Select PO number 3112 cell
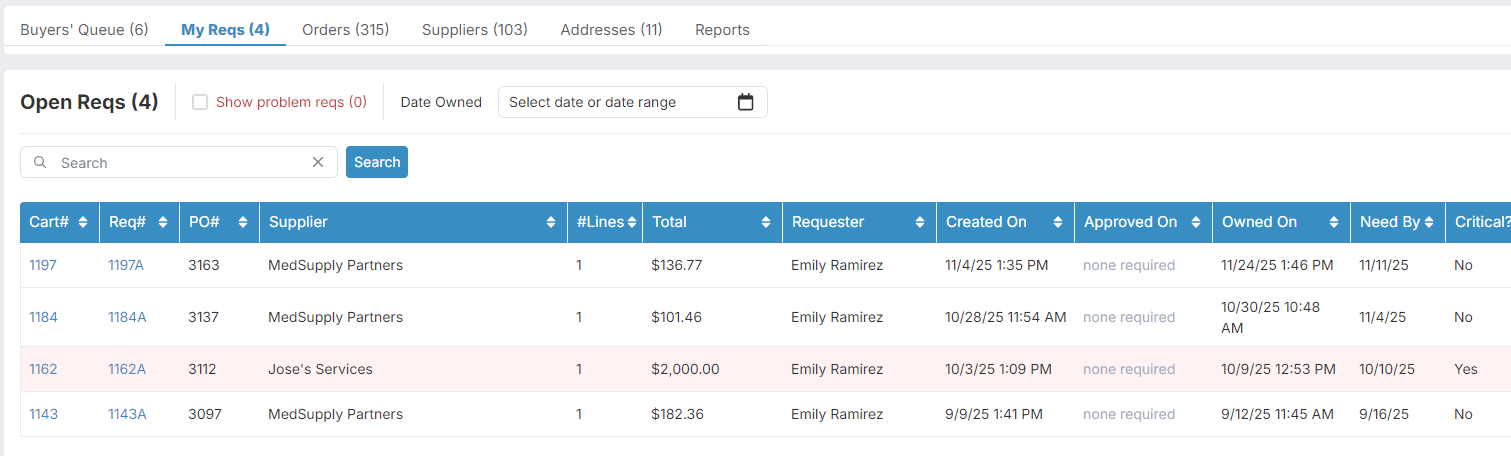The width and height of the screenshot is (1511, 456). pos(204,369)
